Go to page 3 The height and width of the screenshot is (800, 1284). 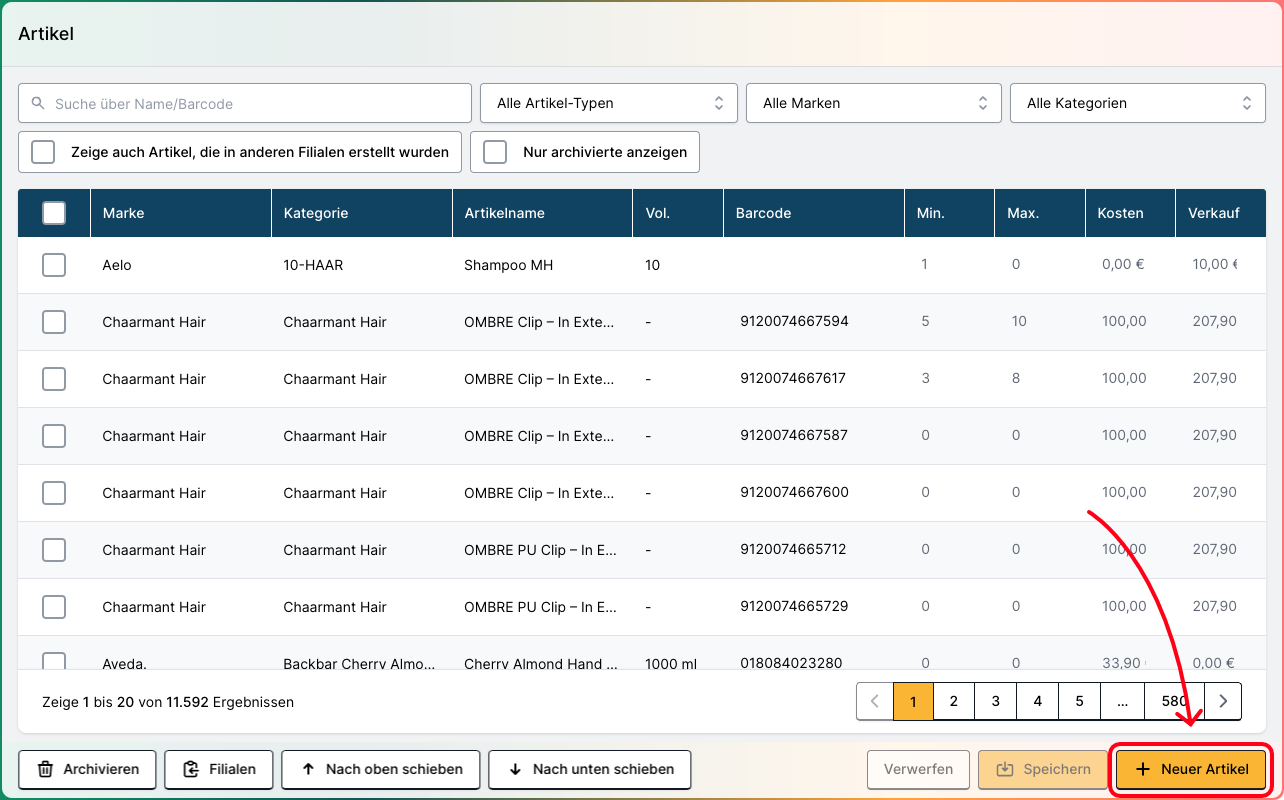coord(996,701)
